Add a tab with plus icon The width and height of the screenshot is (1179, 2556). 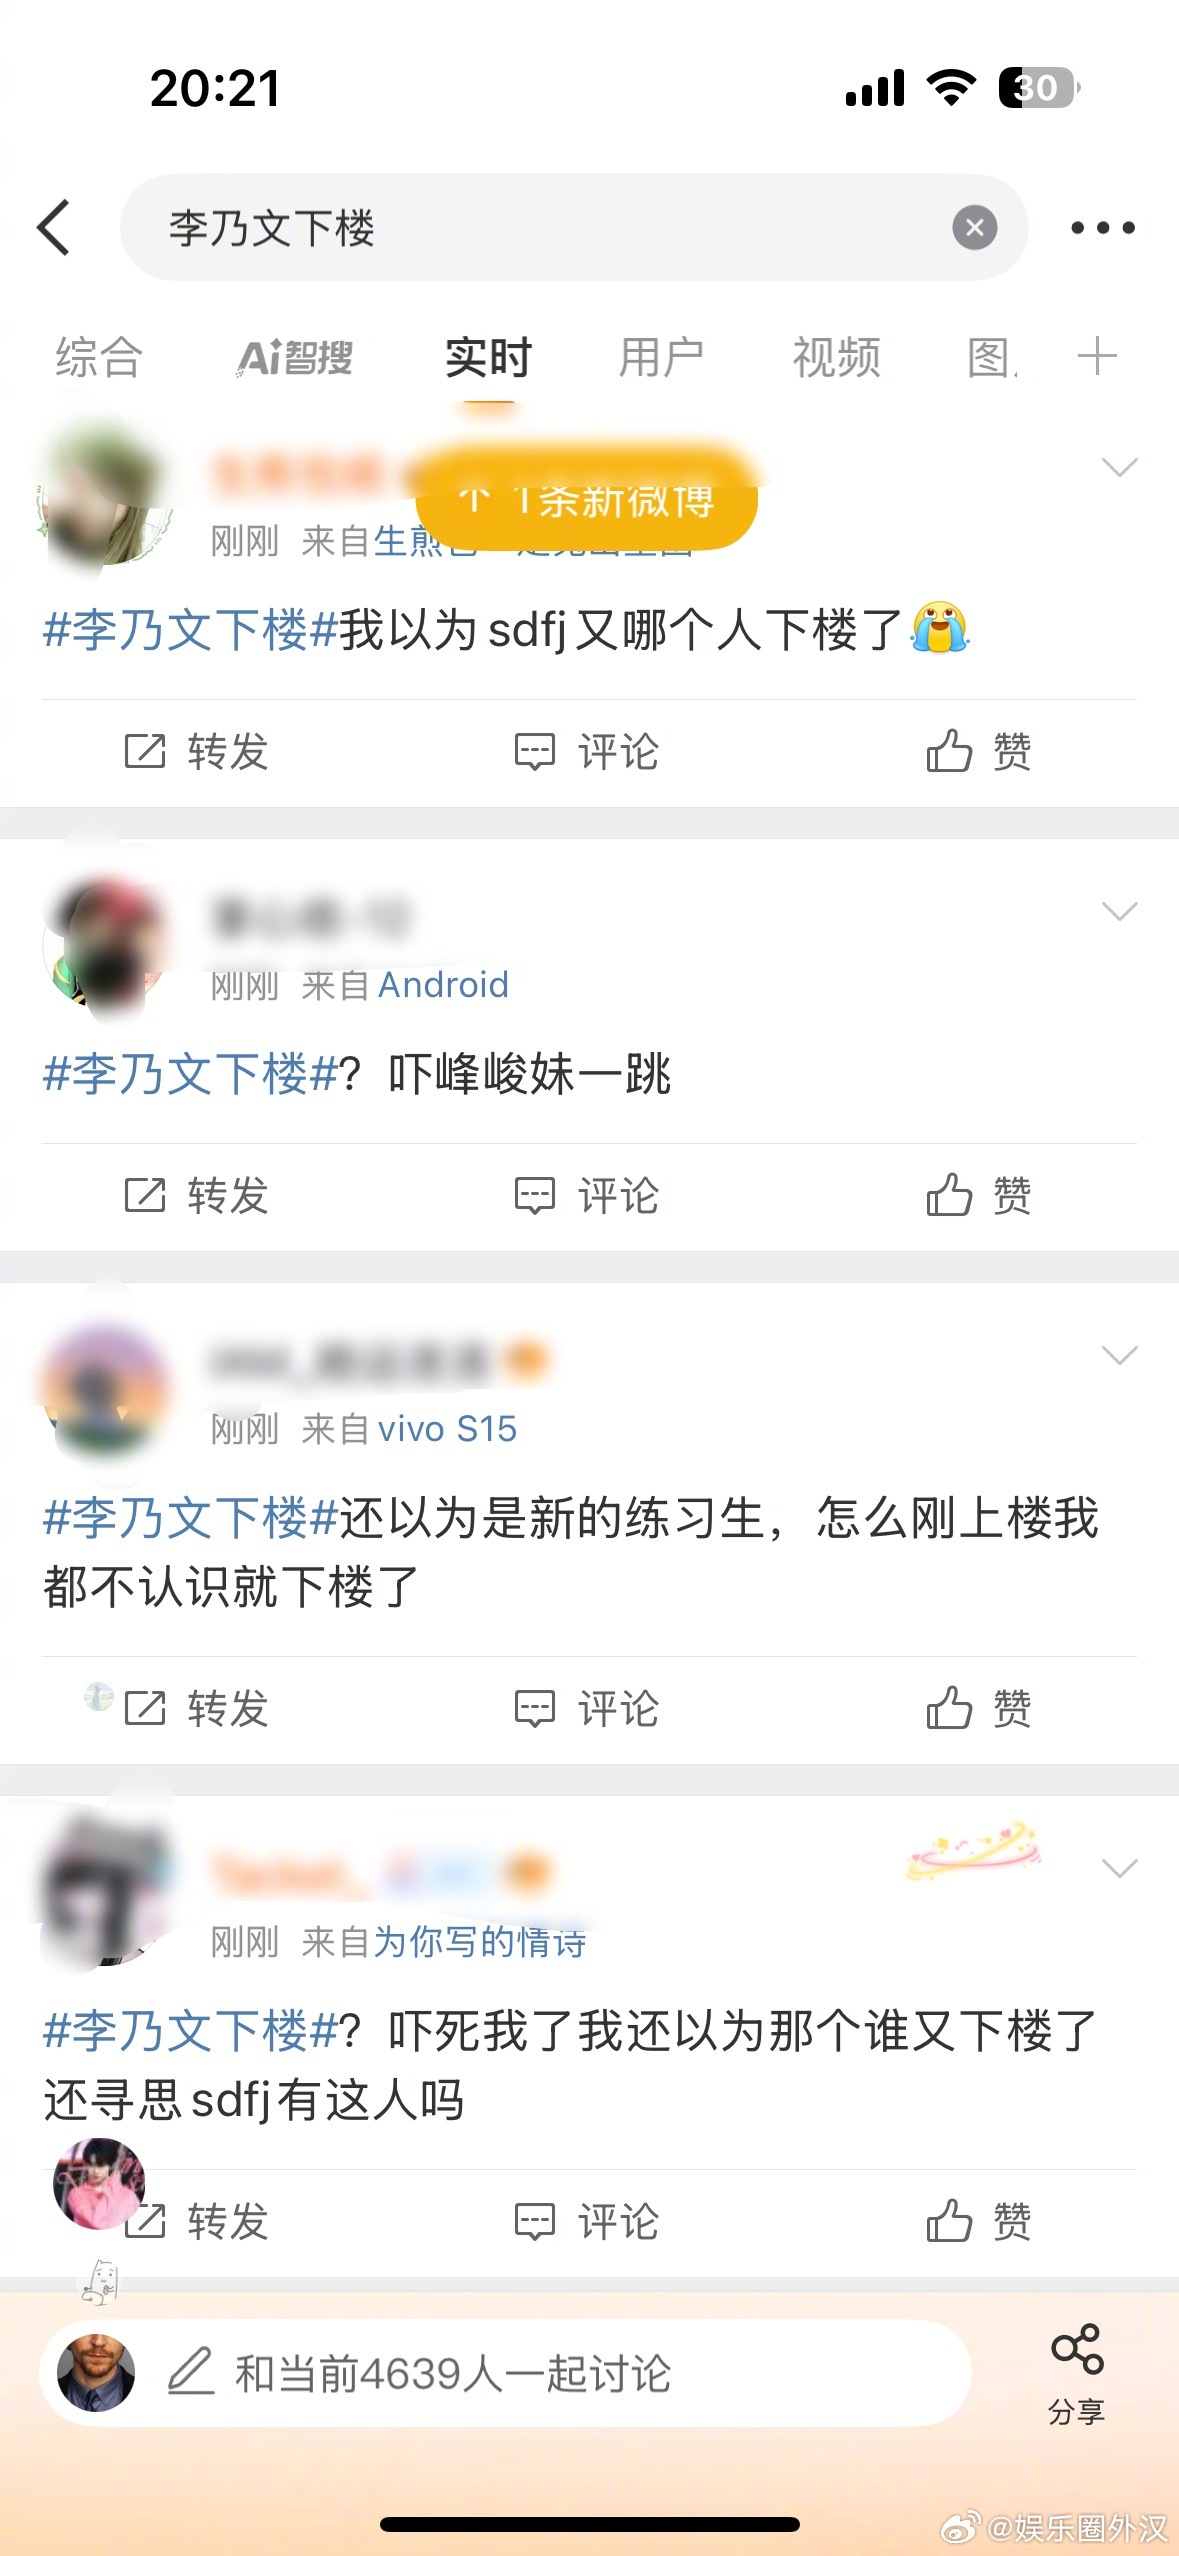[x=1097, y=357]
